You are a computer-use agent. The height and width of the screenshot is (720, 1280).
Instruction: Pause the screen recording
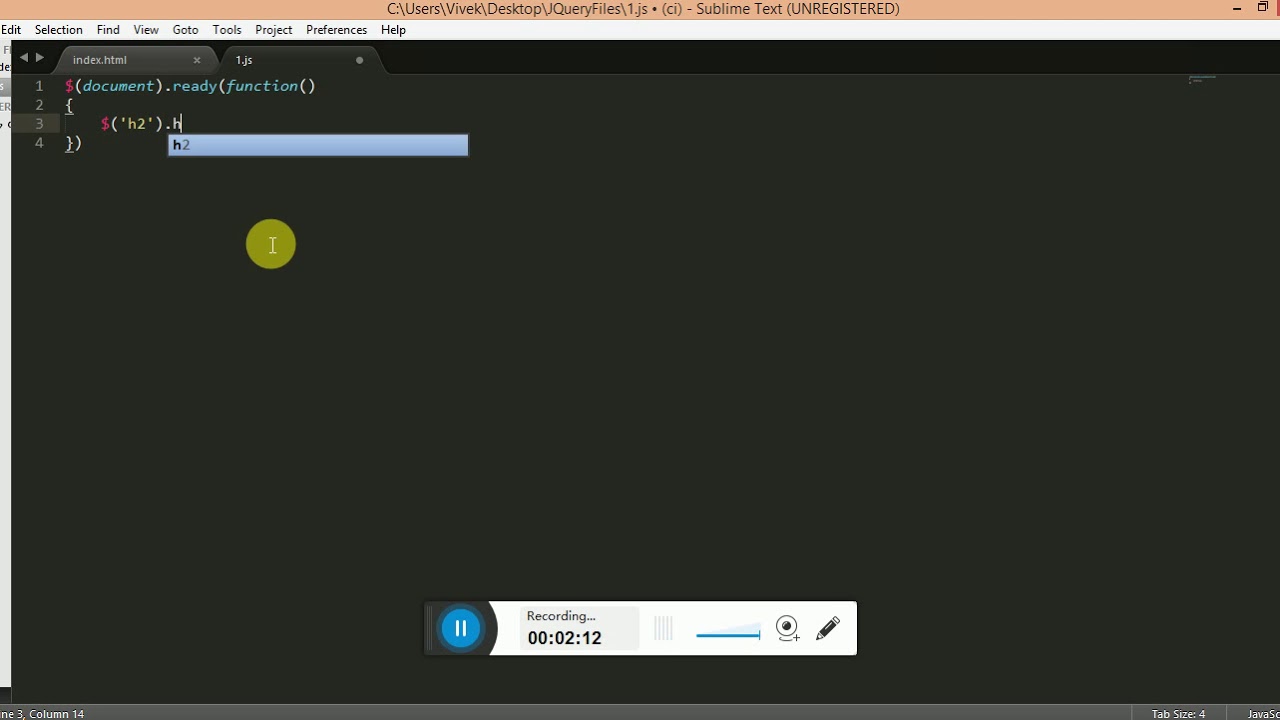pos(461,628)
